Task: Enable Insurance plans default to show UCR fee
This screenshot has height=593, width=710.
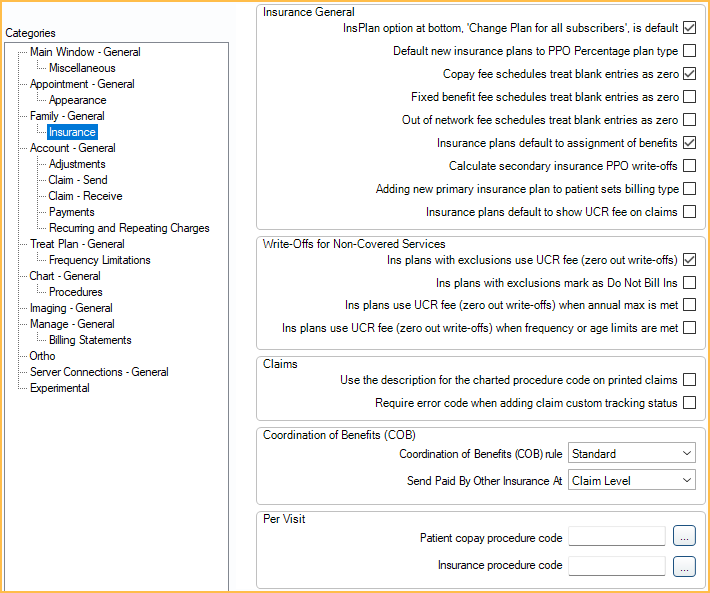Action: [689, 212]
